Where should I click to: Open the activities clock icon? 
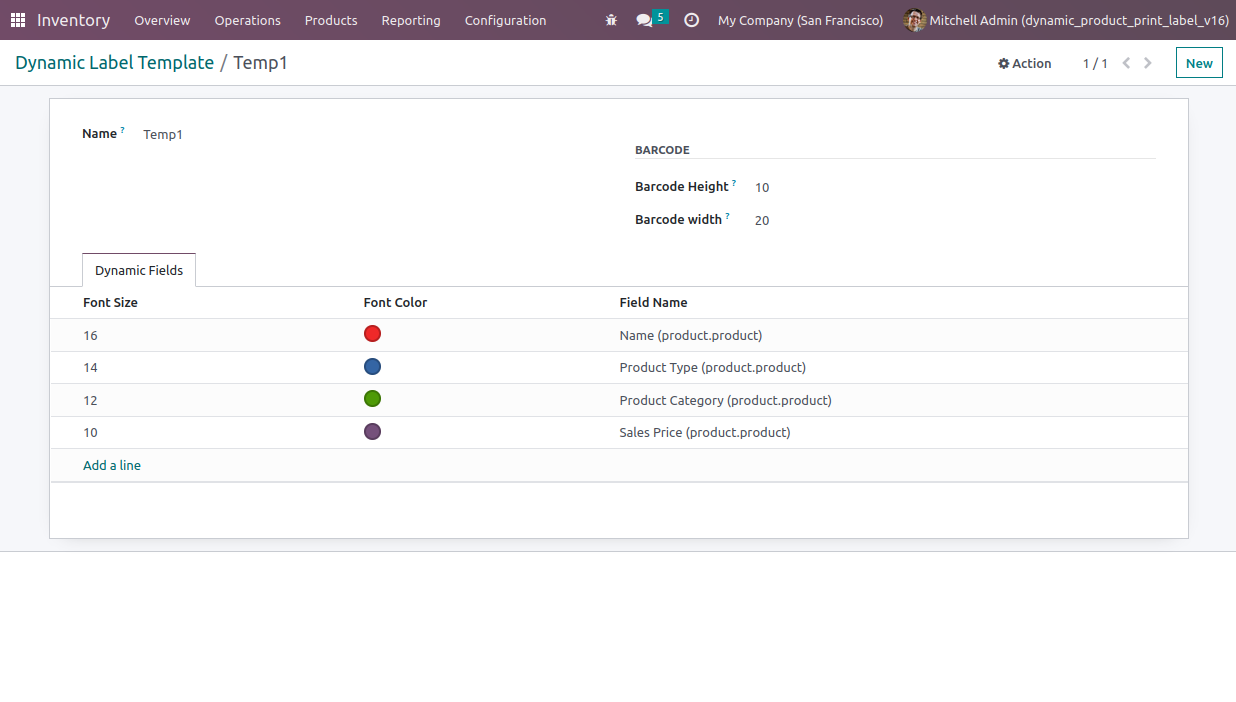pos(691,20)
